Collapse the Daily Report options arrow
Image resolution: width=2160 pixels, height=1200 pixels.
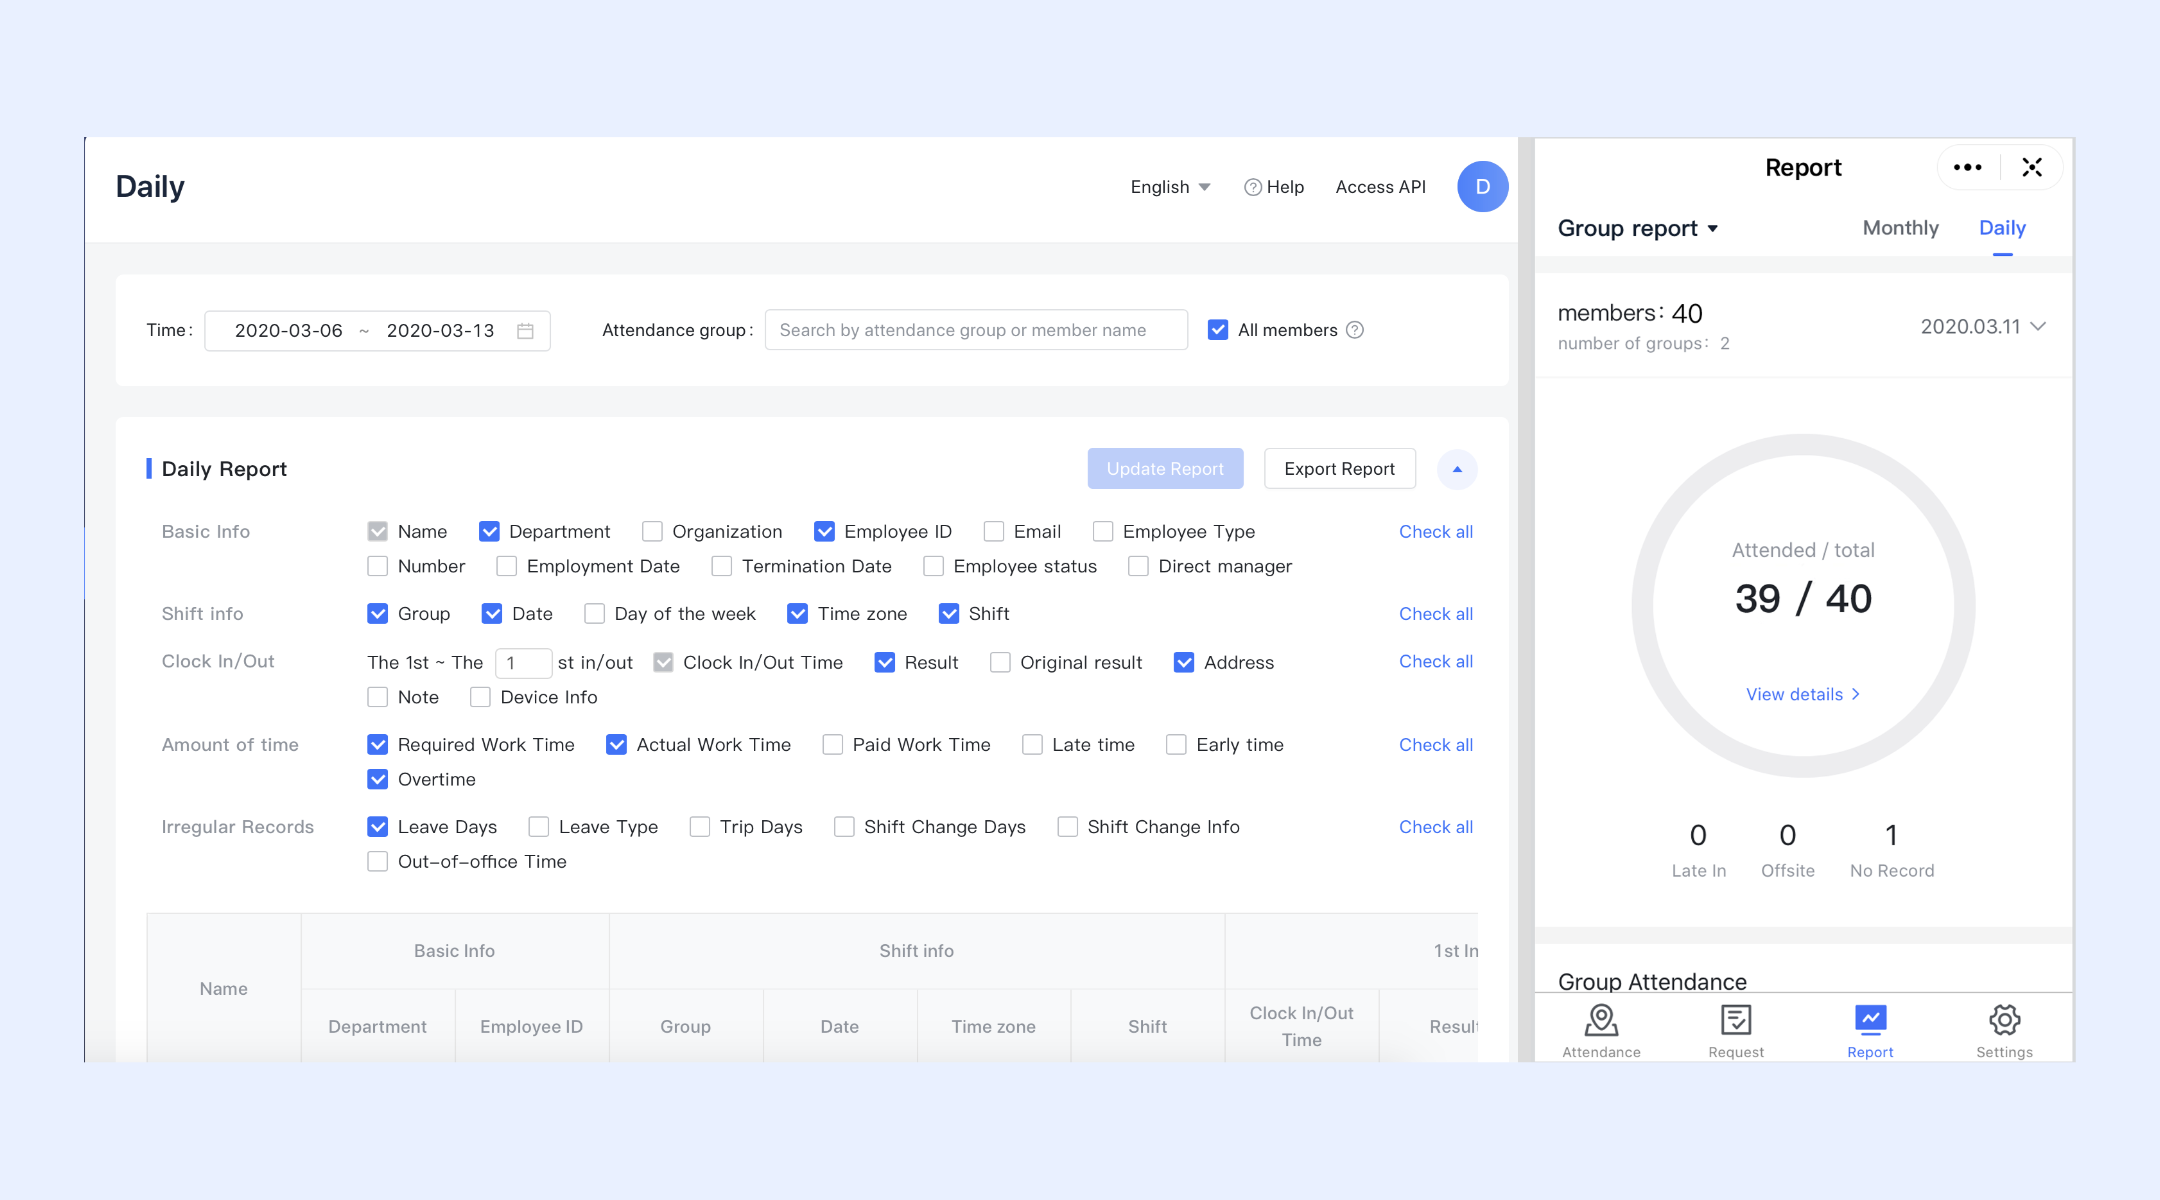pyautogui.click(x=1457, y=469)
